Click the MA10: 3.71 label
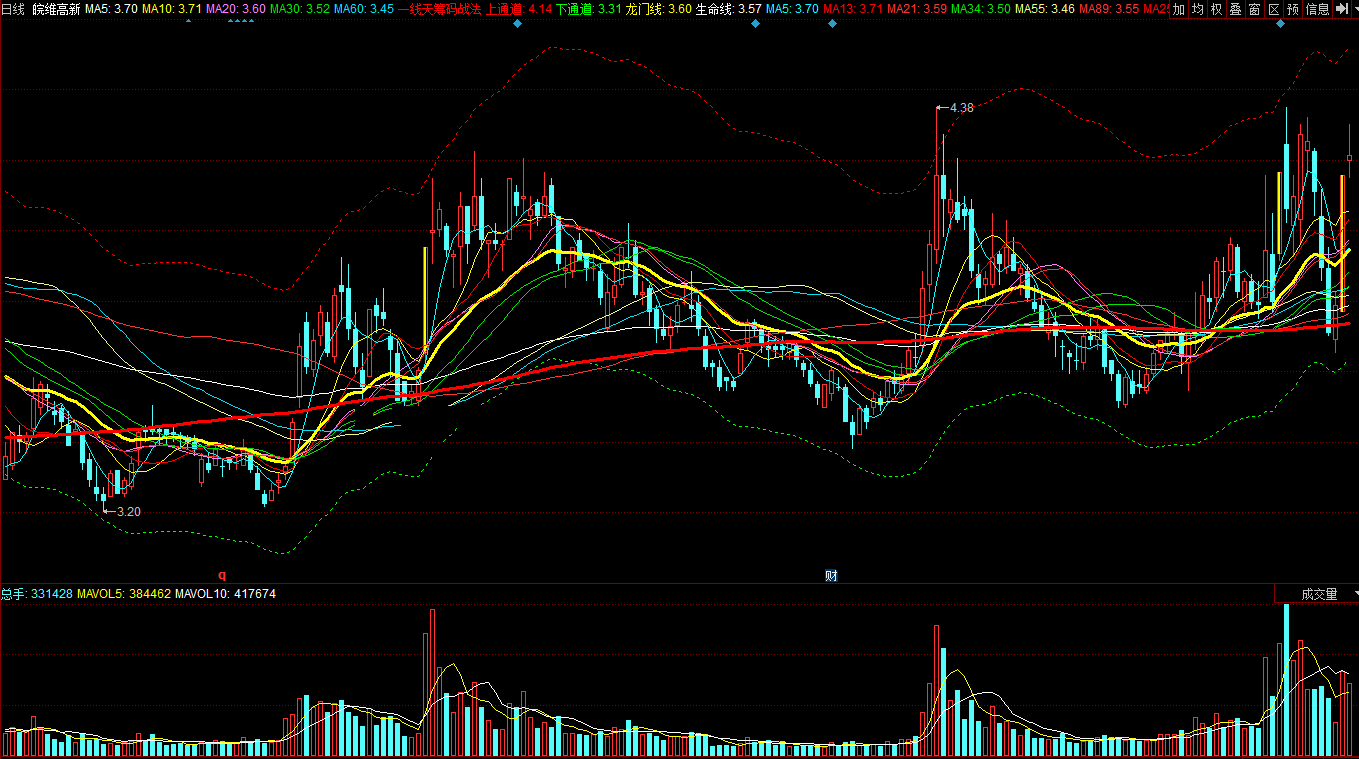The image size is (1359, 759). [x=171, y=9]
